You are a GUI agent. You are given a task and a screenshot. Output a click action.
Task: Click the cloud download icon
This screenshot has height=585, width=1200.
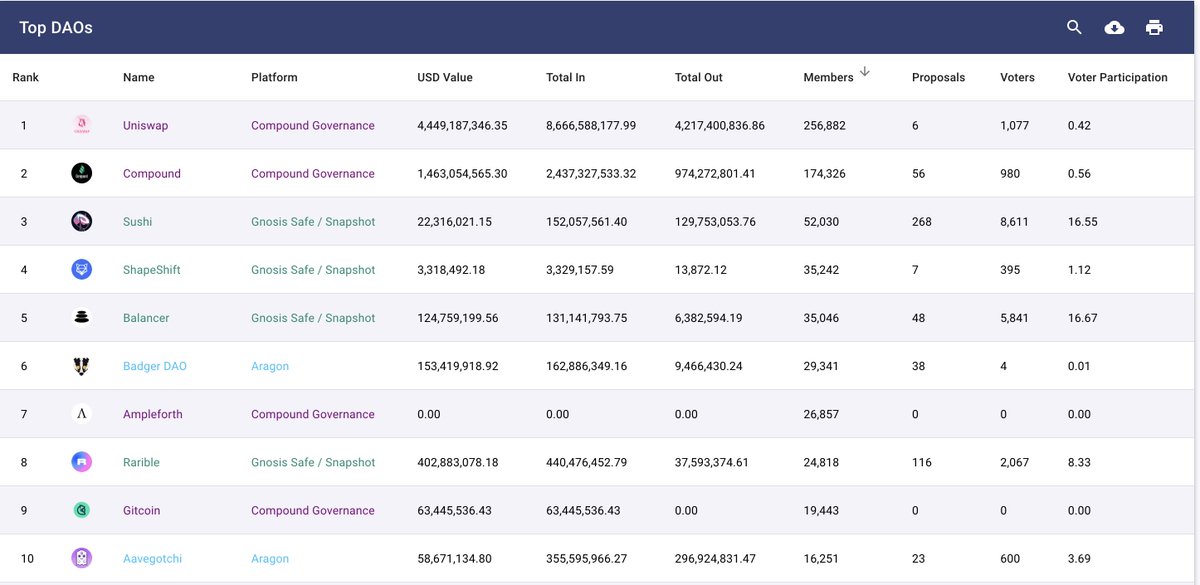(x=1114, y=27)
